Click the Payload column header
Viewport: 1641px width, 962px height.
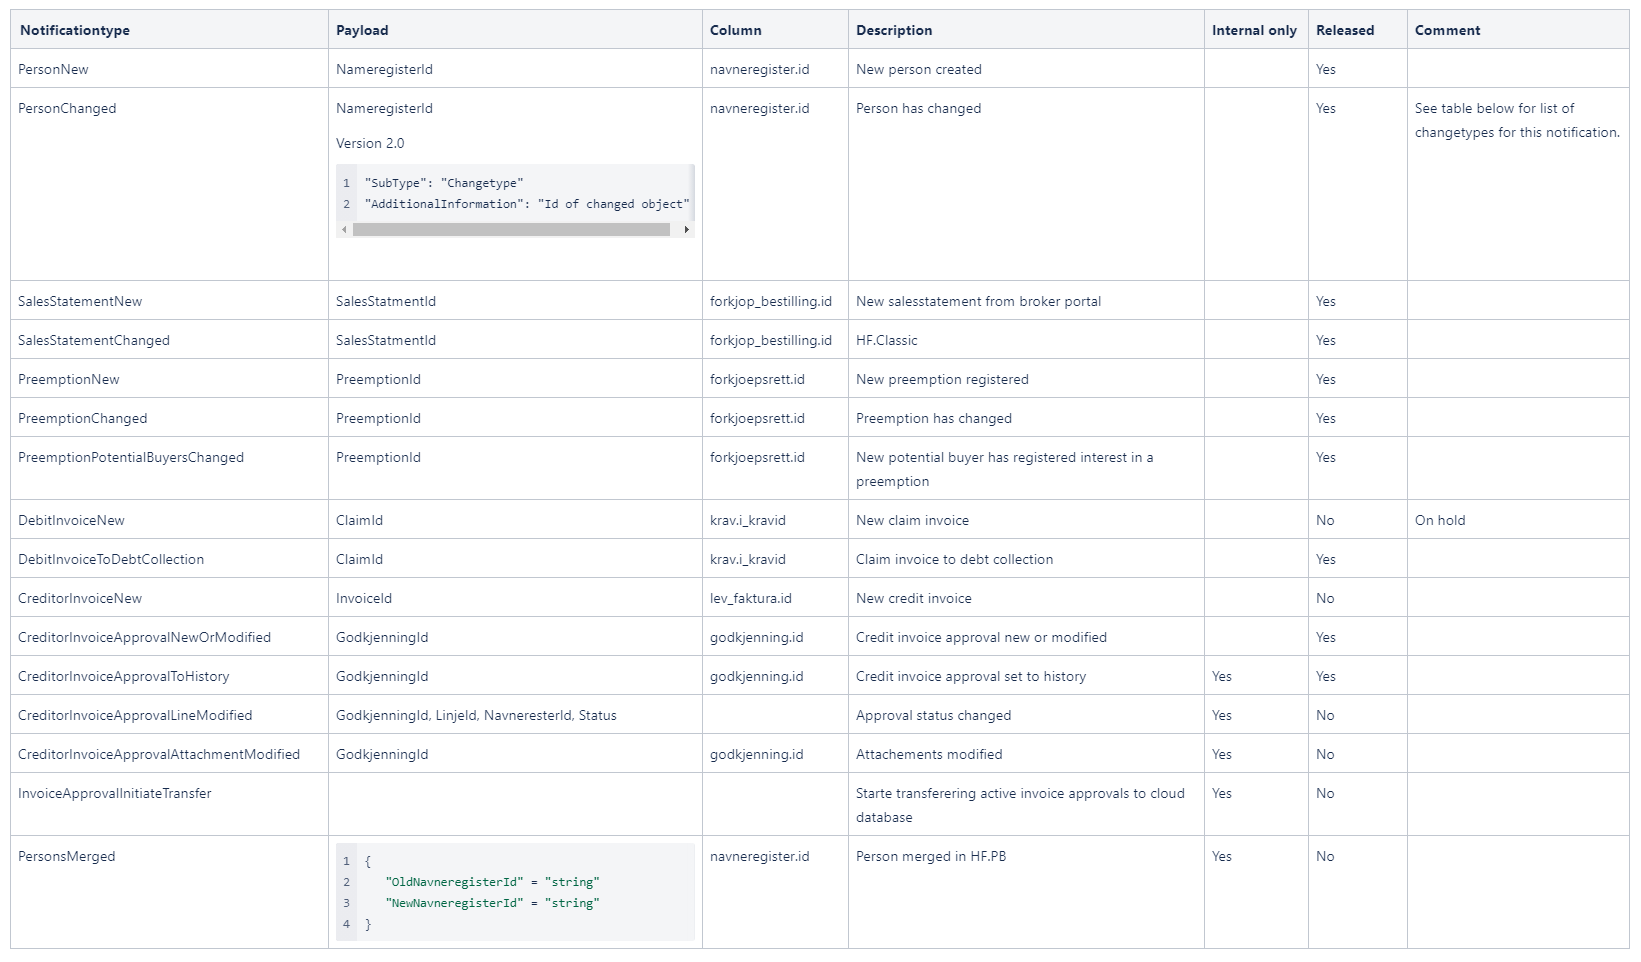click(362, 30)
